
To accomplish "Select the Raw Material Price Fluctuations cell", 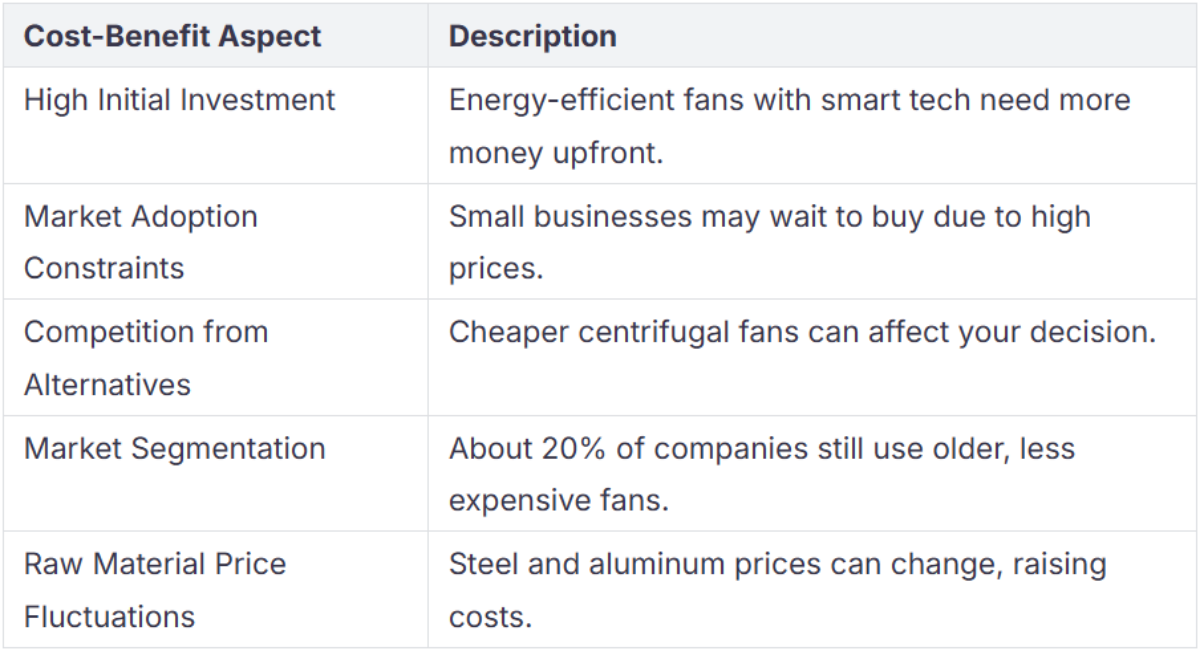I will 155,590.
